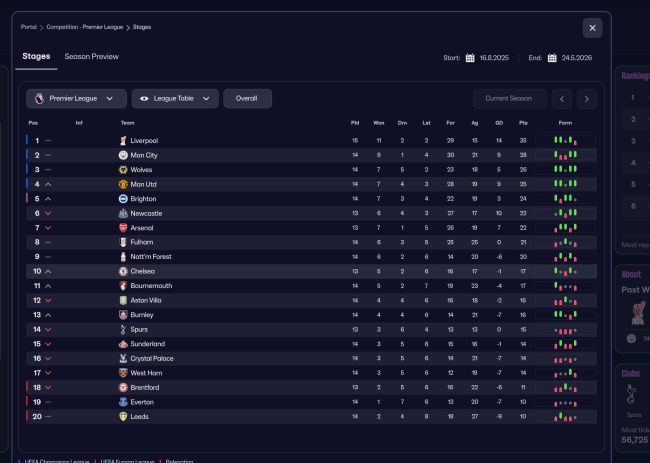650x463 pixels.
Task: Open the end date calendar icon
Action: pos(552,58)
